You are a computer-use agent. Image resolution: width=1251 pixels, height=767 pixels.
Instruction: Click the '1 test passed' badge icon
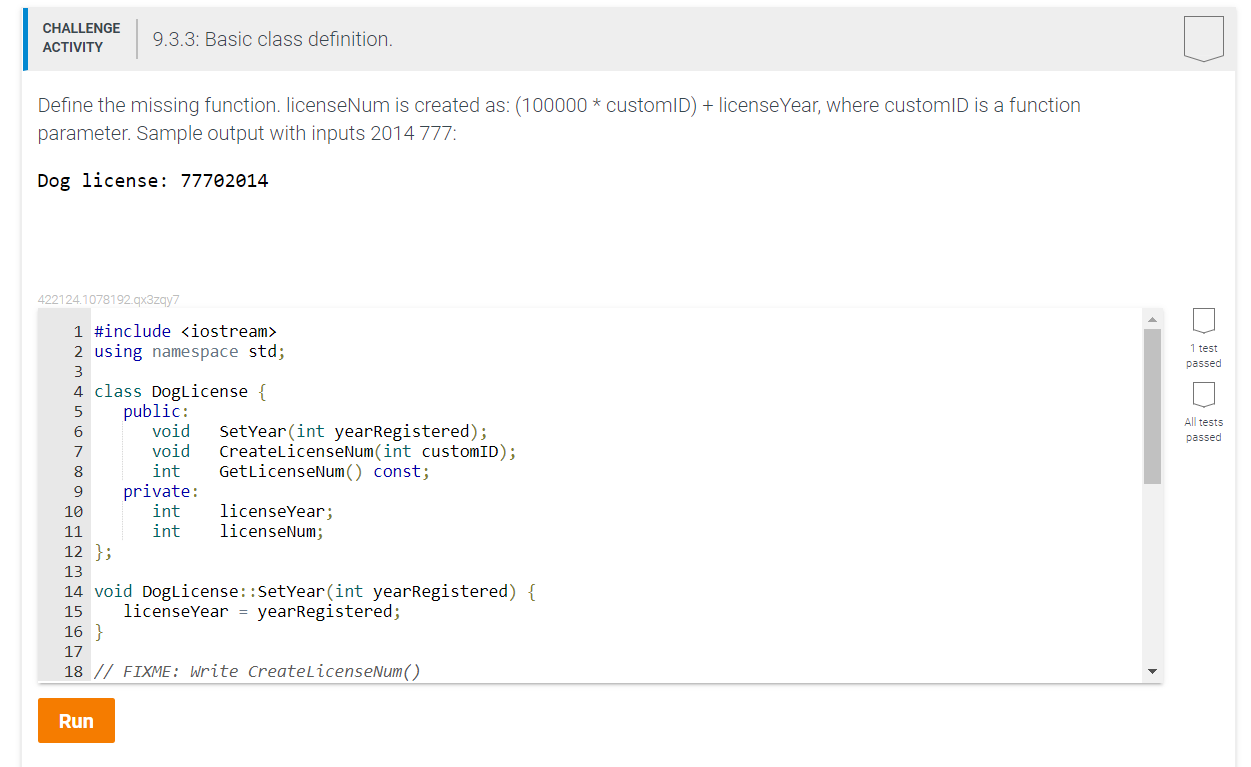coord(1203,322)
